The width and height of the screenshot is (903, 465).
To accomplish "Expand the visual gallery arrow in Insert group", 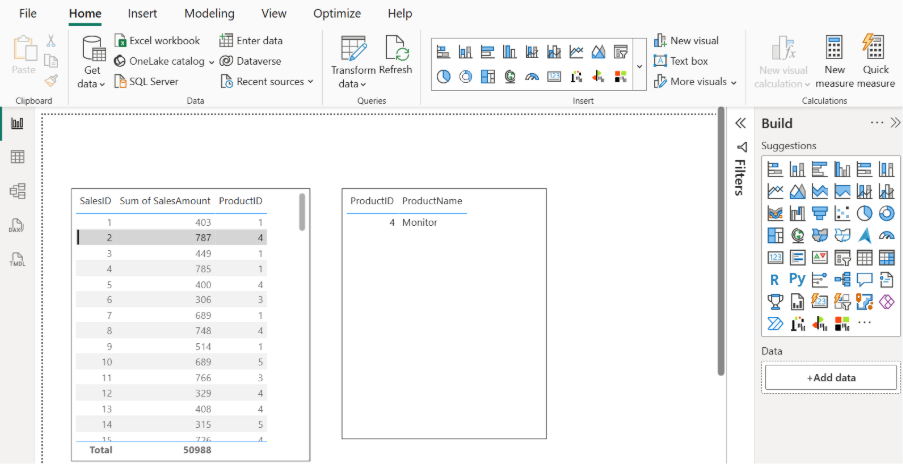I will (640, 66).
